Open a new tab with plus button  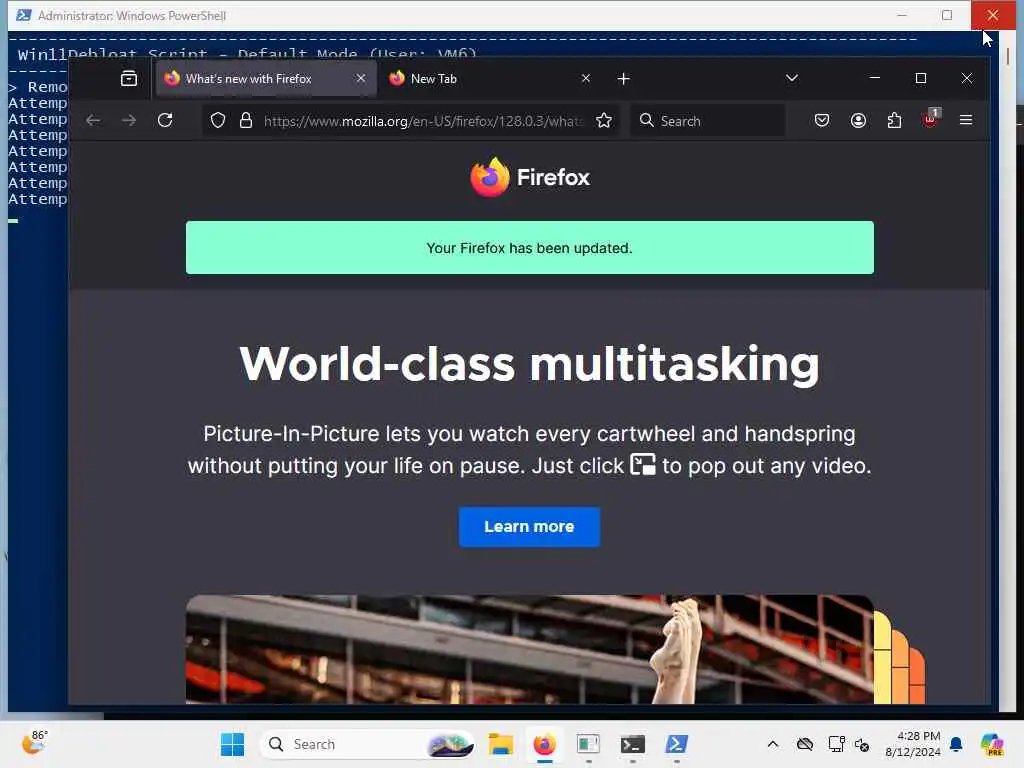tap(623, 79)
